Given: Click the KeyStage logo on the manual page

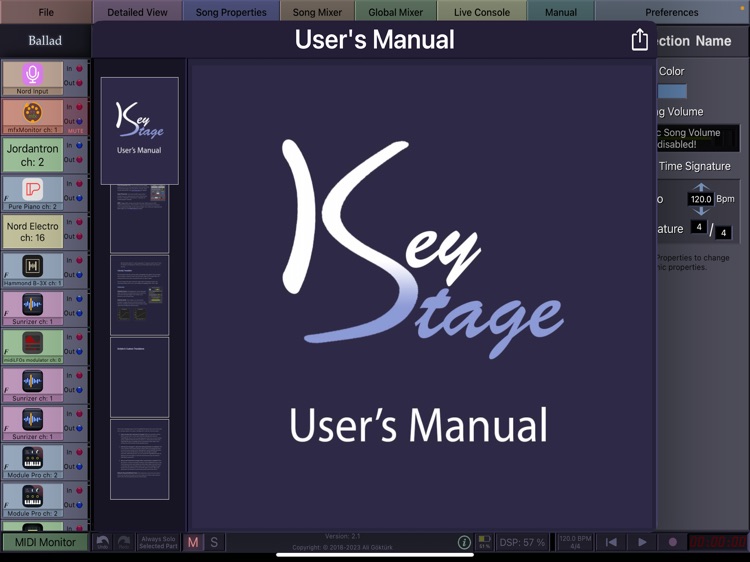Looking at the screenshot, I should pos(422,249).
